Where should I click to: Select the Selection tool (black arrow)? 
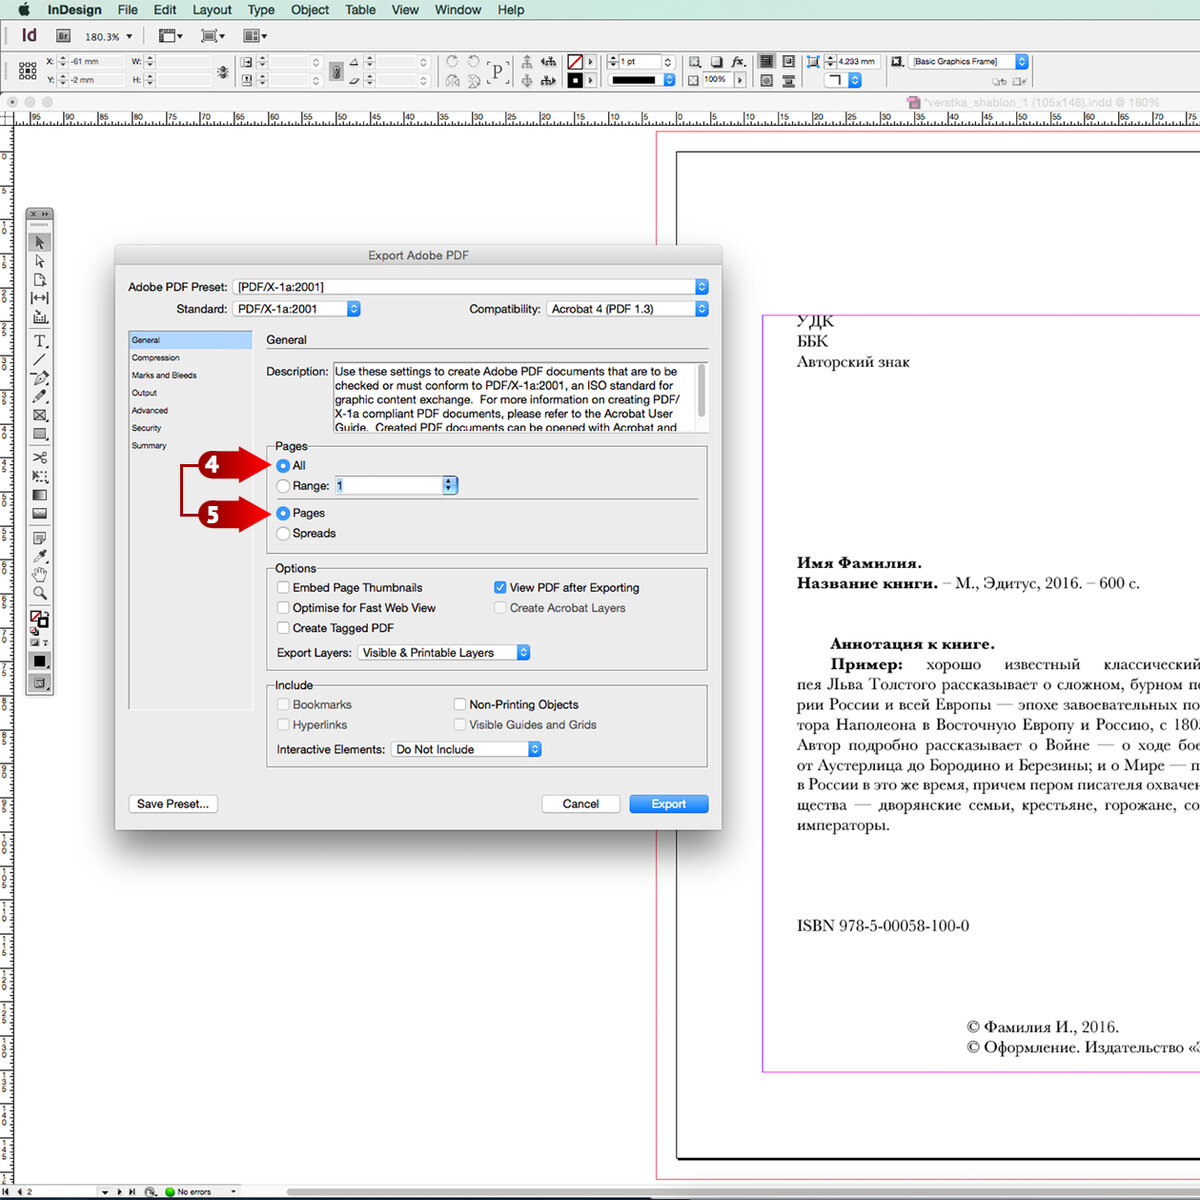point(40,242)
